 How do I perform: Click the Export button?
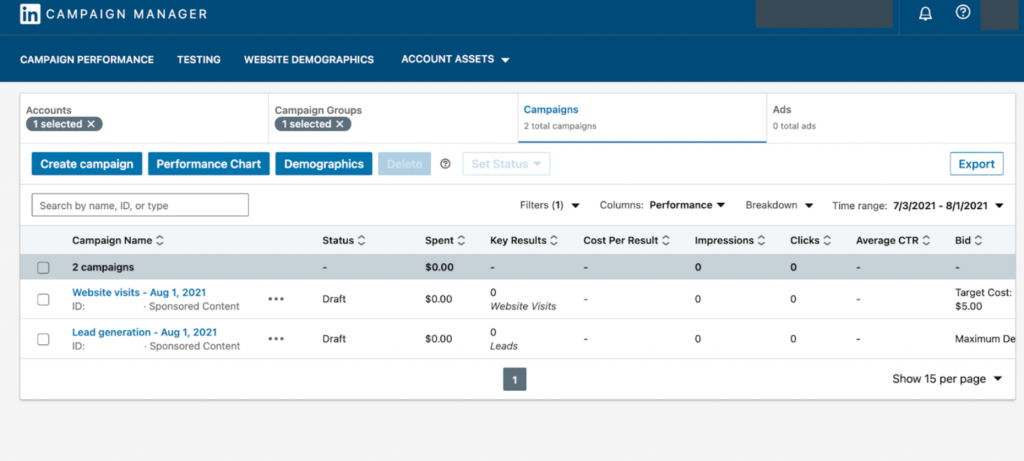coord(976,164)
